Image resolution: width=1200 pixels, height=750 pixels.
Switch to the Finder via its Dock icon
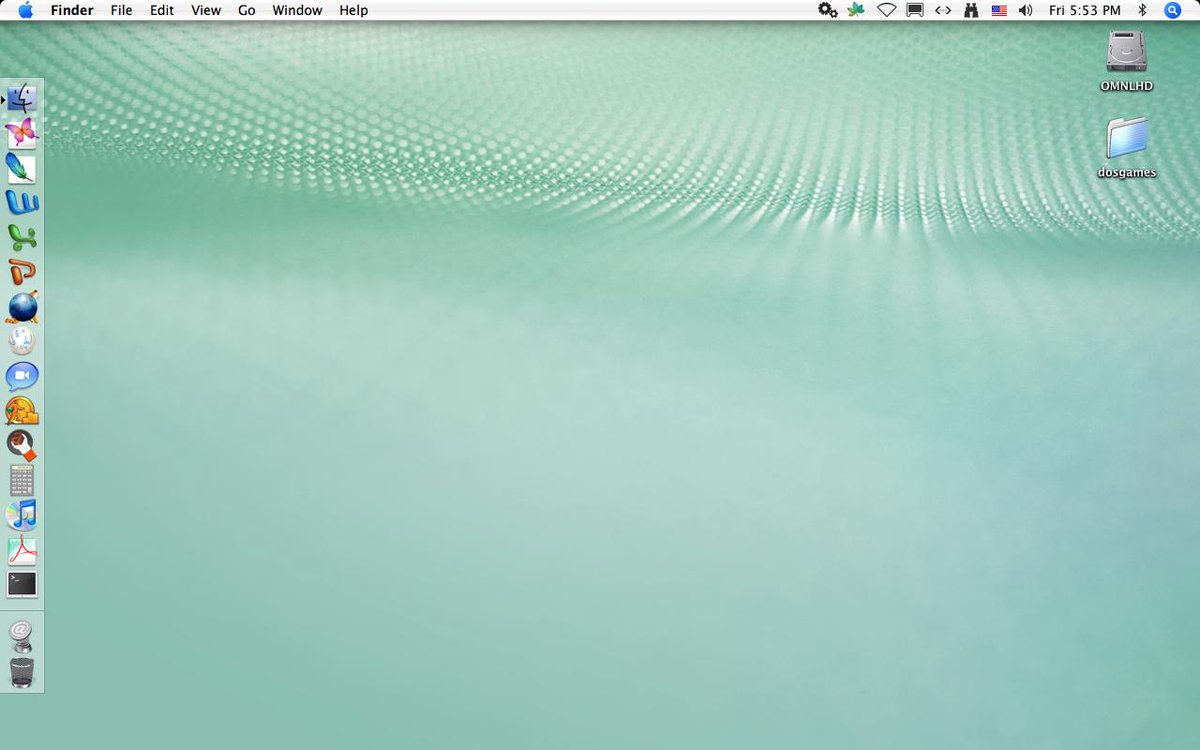pyautogui.click(x=22, y=97)
